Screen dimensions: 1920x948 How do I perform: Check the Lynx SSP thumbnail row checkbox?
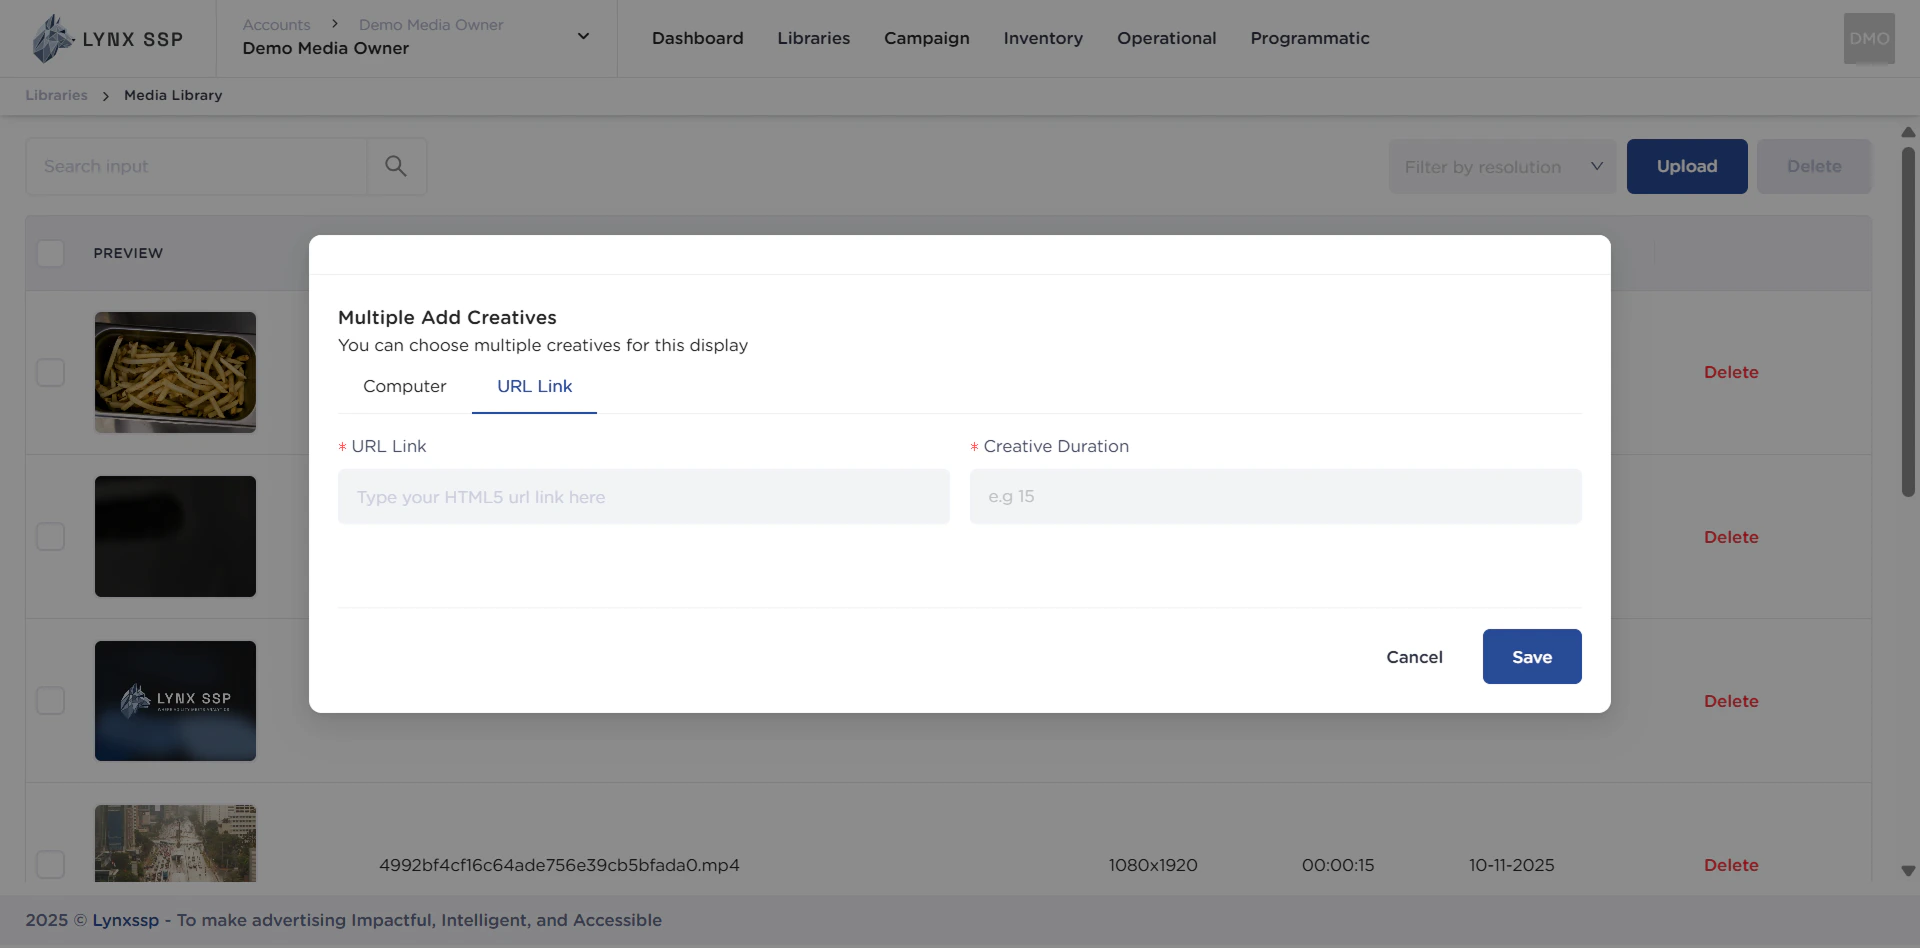pyautogui.click(x=50, y=701)
